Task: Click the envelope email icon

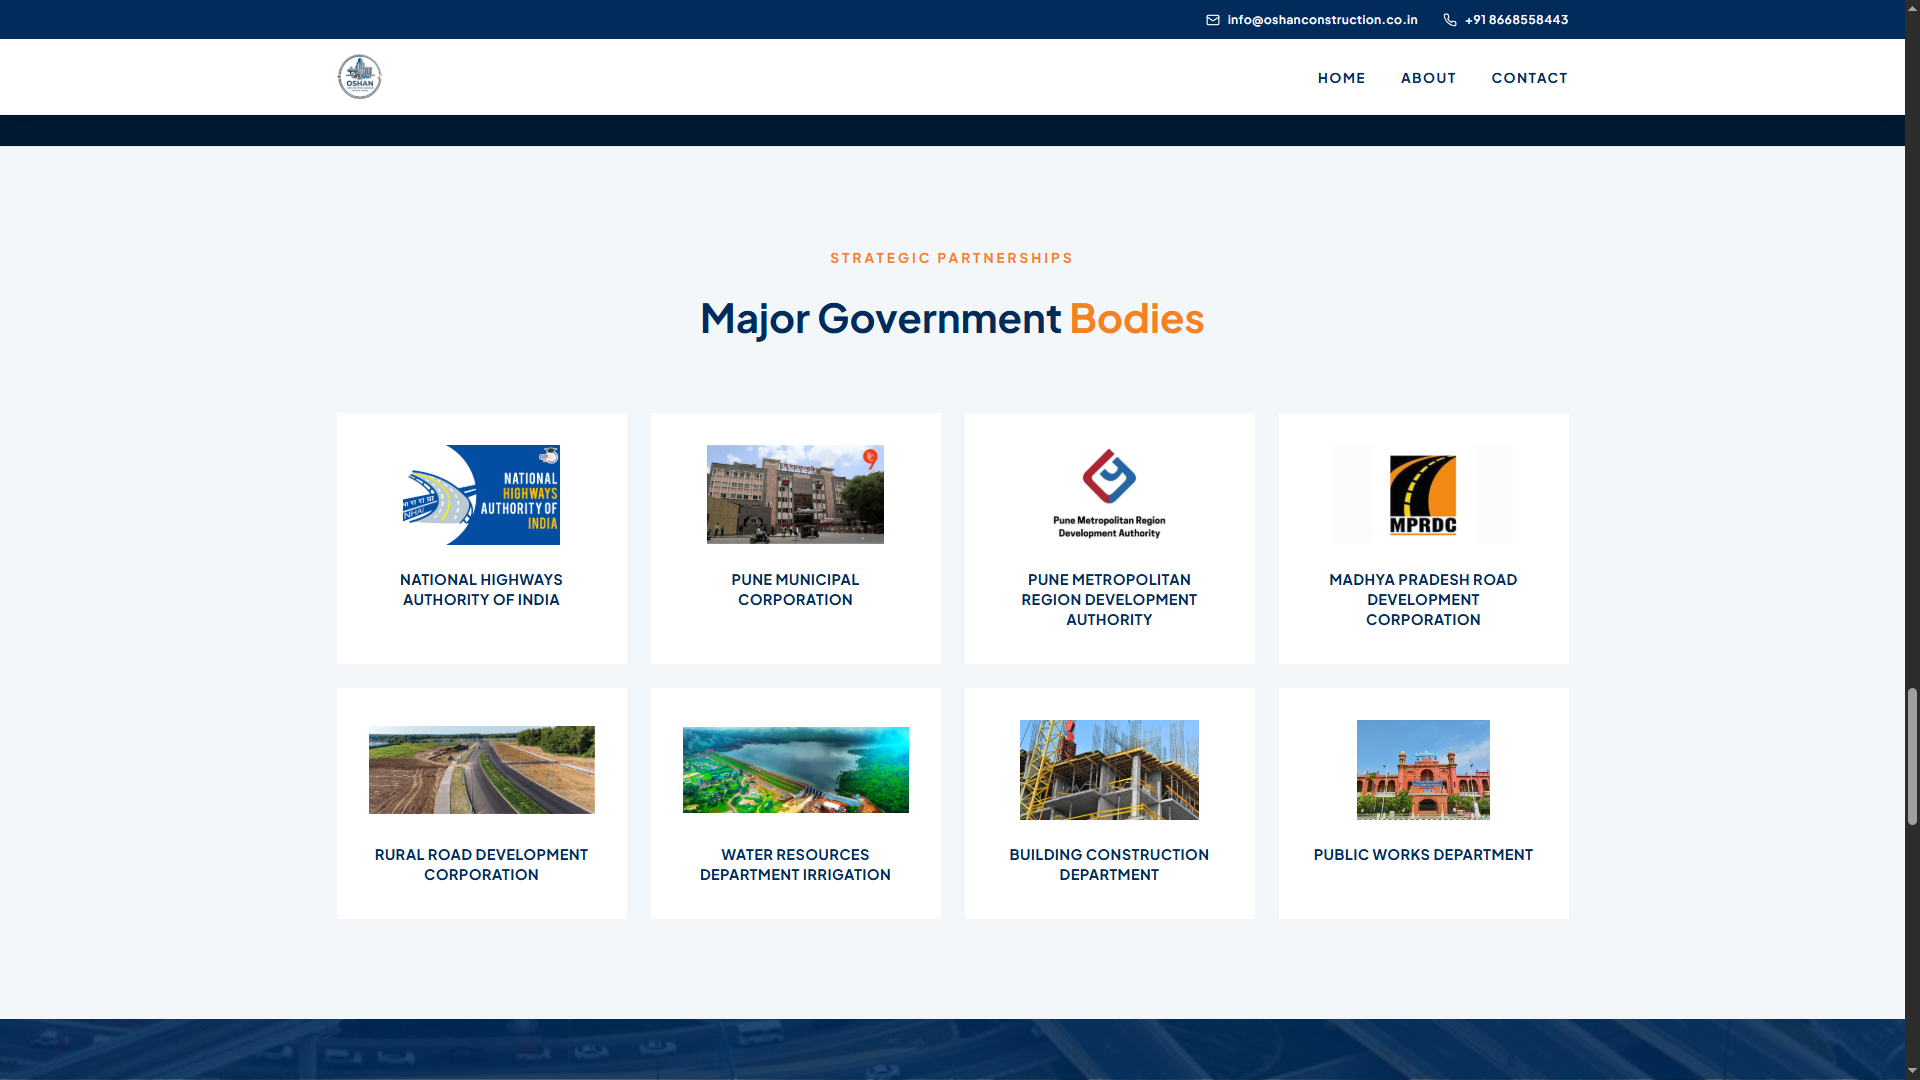Action: pos(1213,20)
